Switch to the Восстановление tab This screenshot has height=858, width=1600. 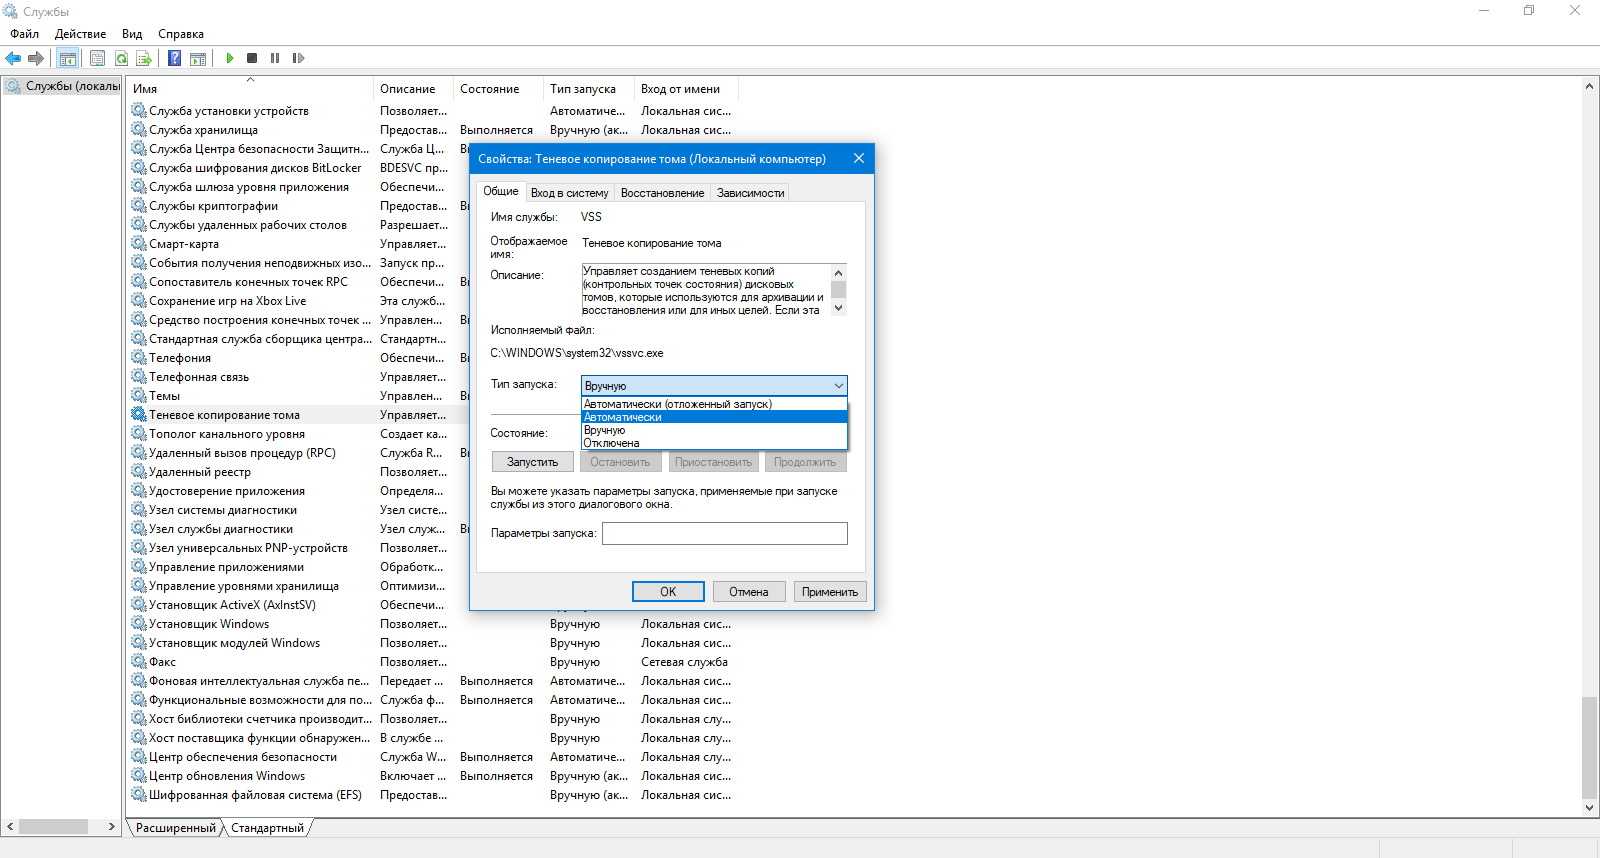tap(662, 193)
